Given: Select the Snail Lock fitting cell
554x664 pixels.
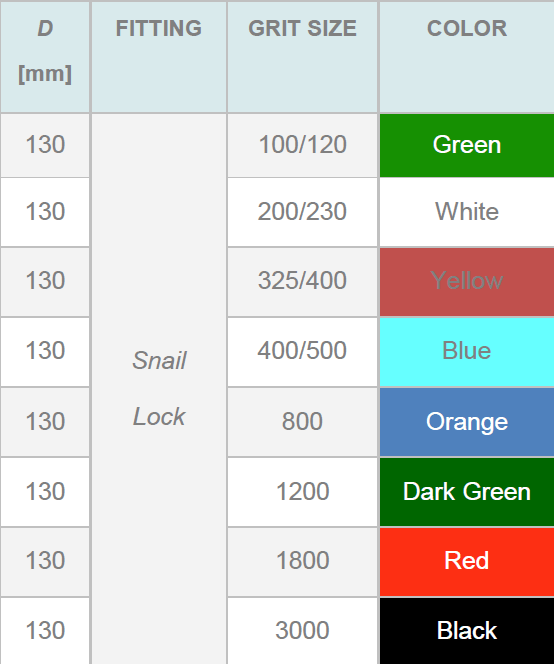Looking at the screenshot, I should 159,389.
